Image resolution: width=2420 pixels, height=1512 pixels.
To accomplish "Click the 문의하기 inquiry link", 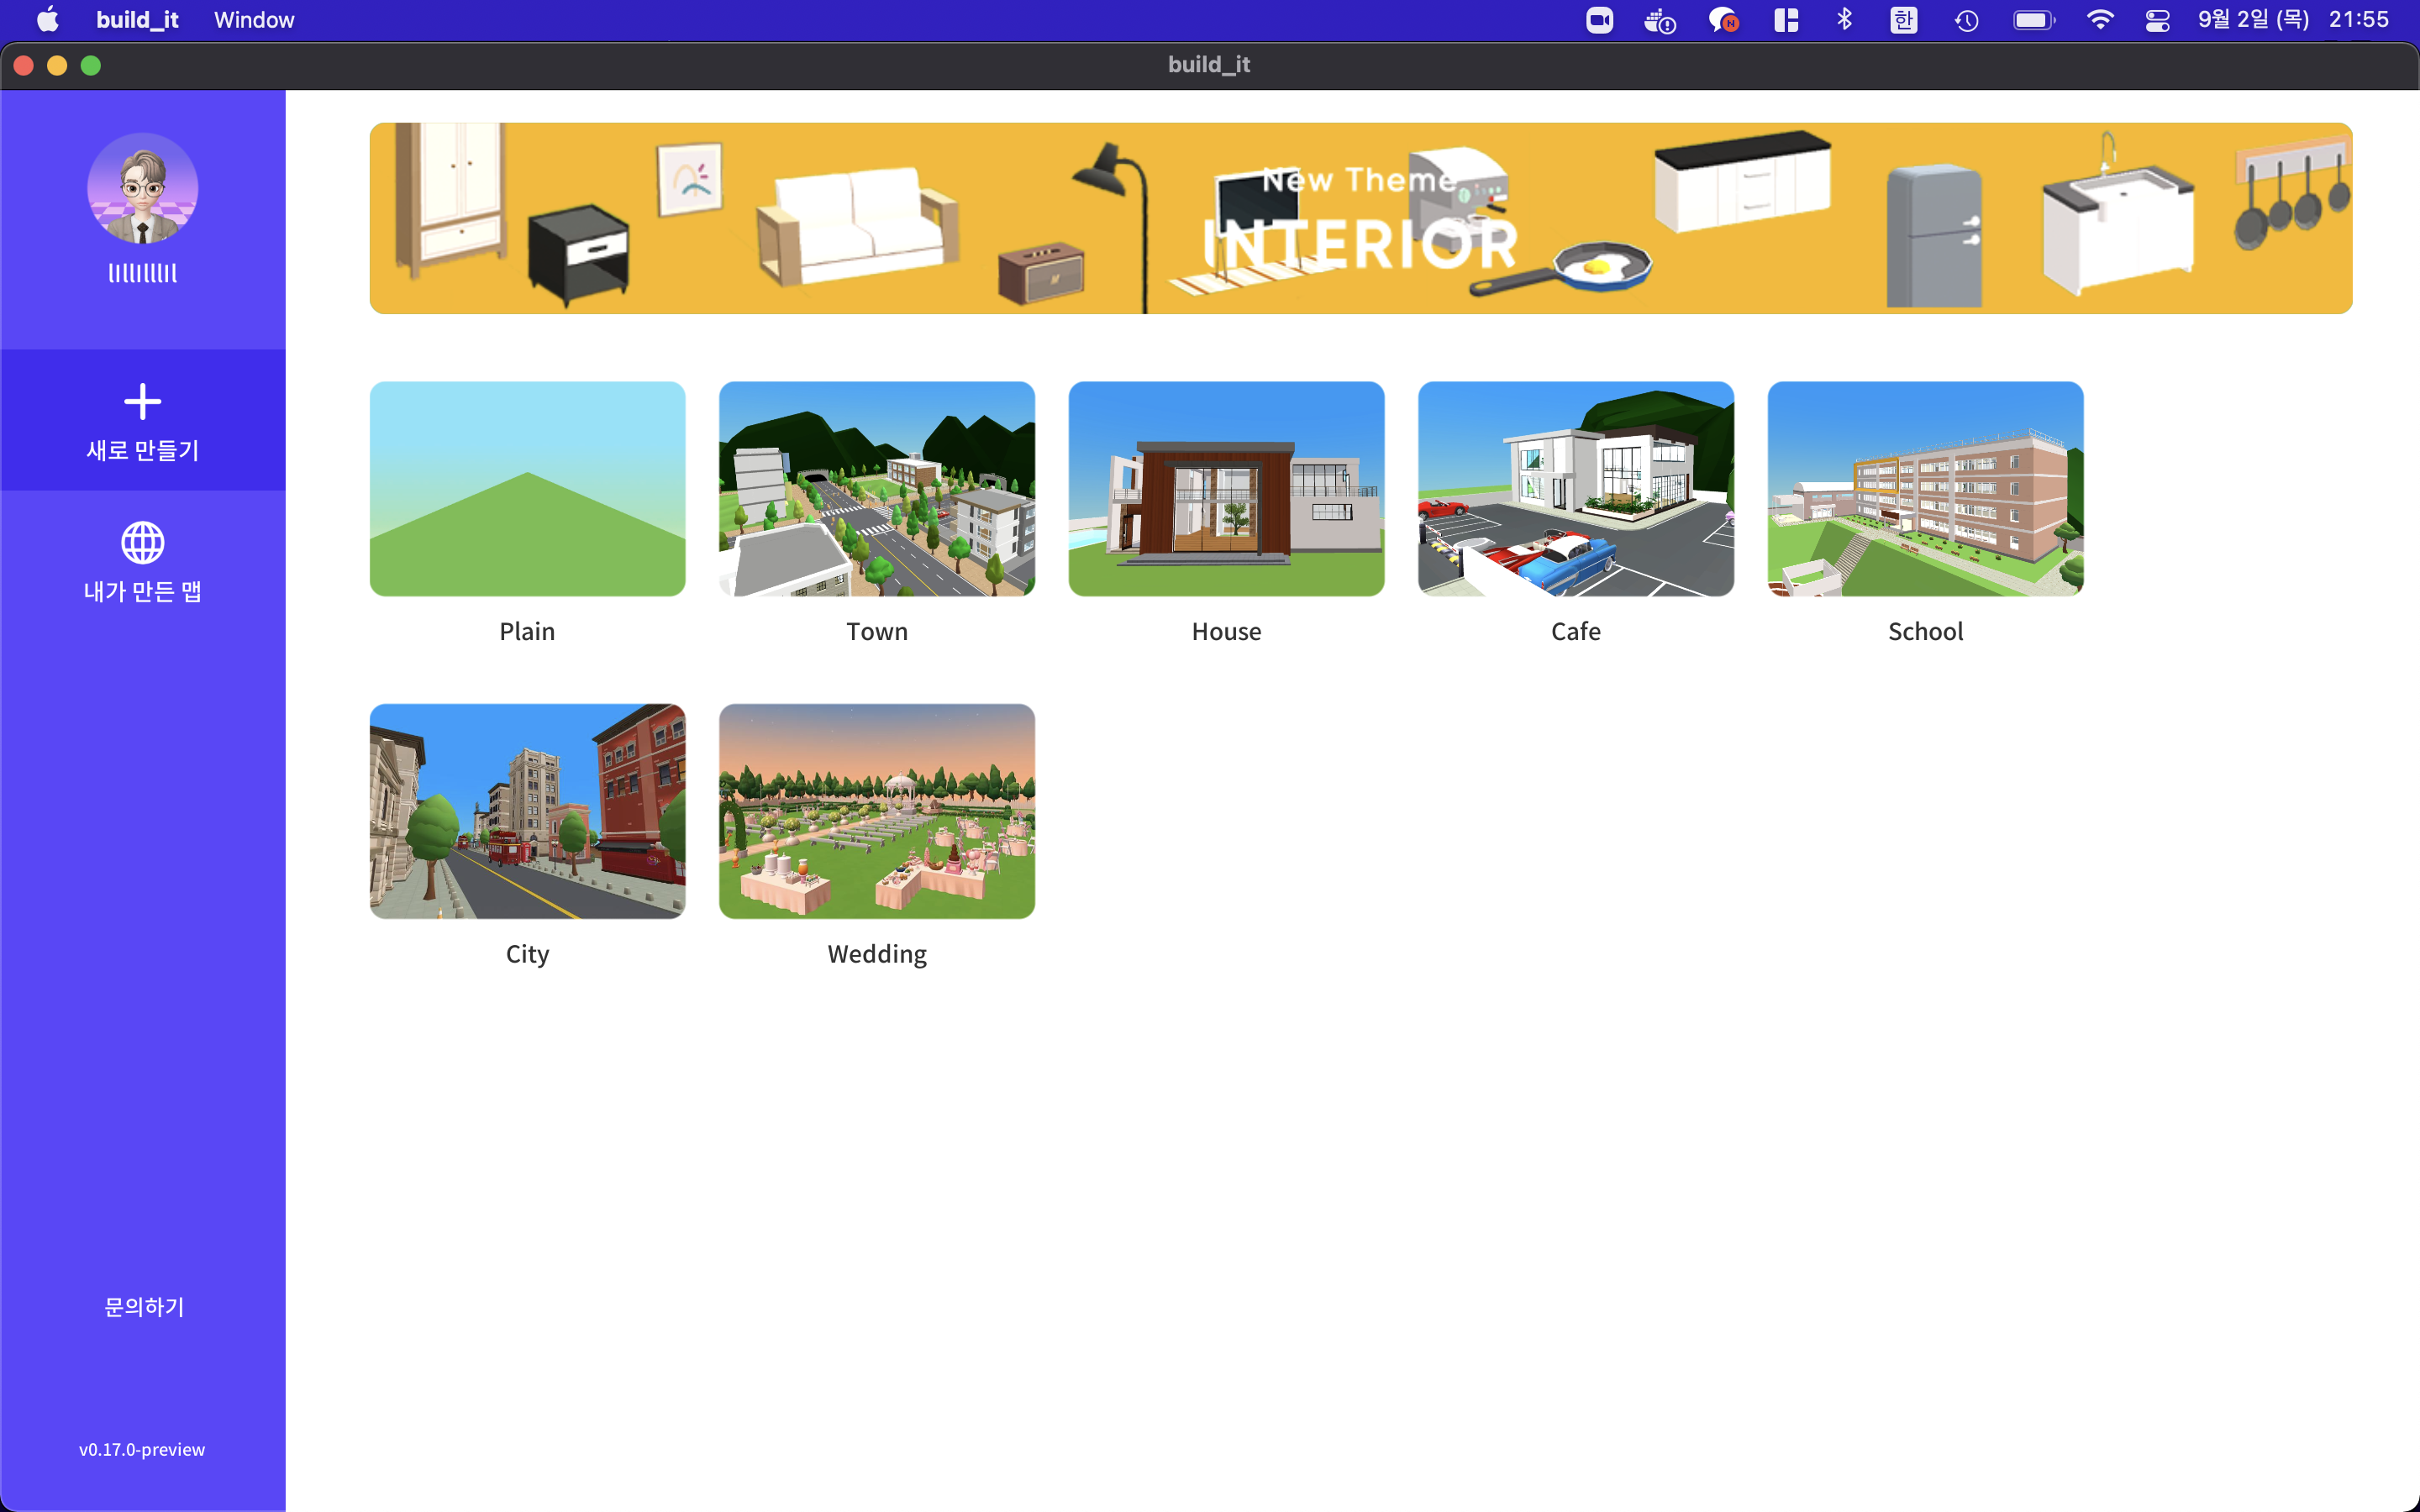I will [x=144, y=1307].
